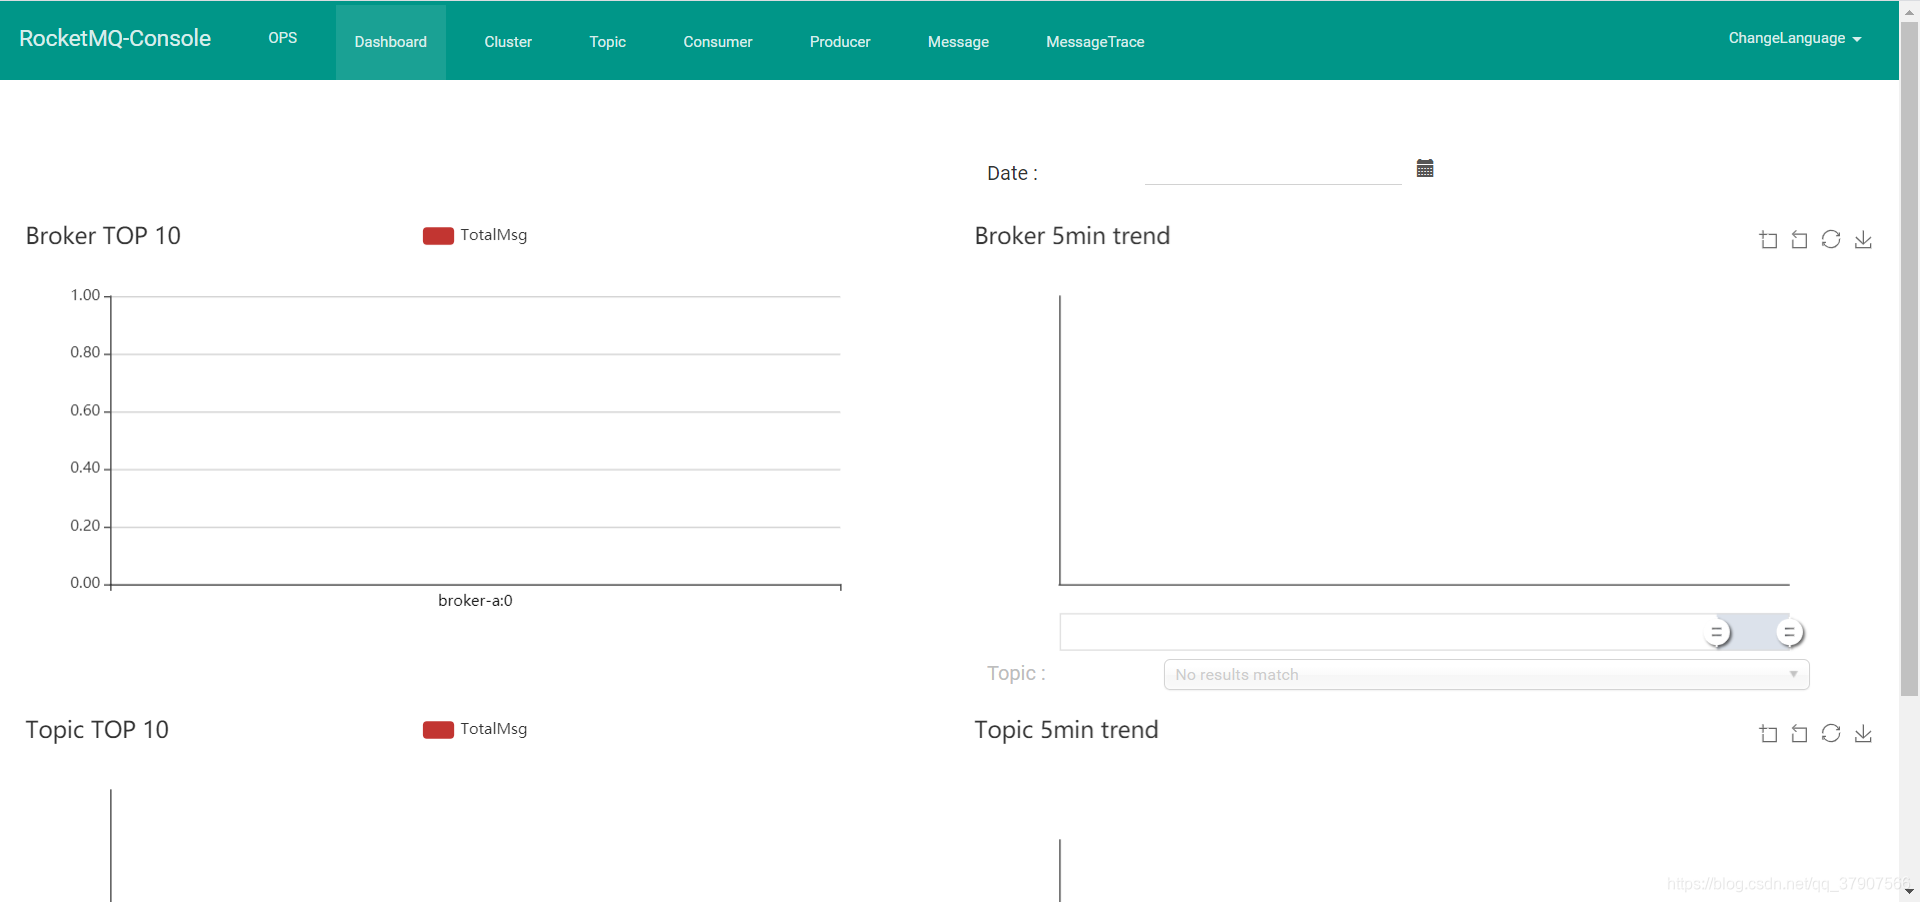Toggle TotalMsg legend in Broker TOP 10
The width and height of the screenshot is (1920, 902).
click(x=475, y=235)
